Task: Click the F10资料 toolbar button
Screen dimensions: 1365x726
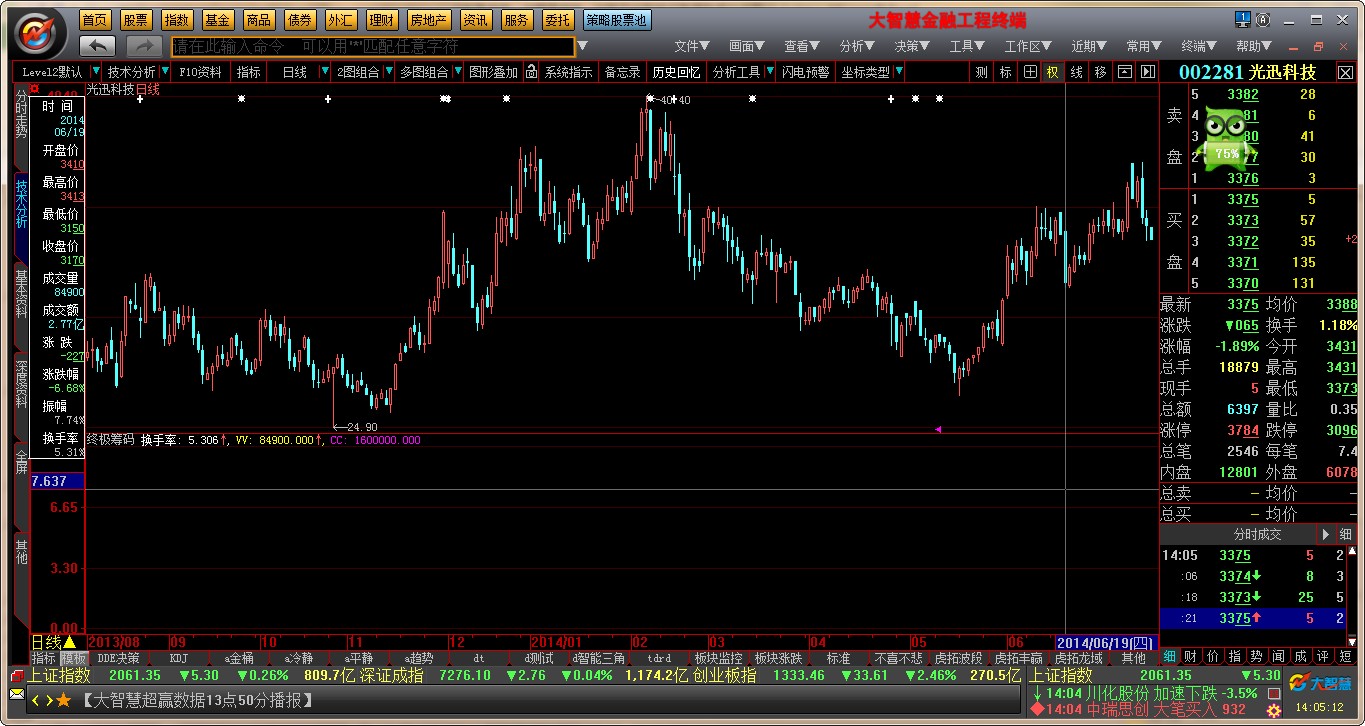Action: [x=200, y=72]
